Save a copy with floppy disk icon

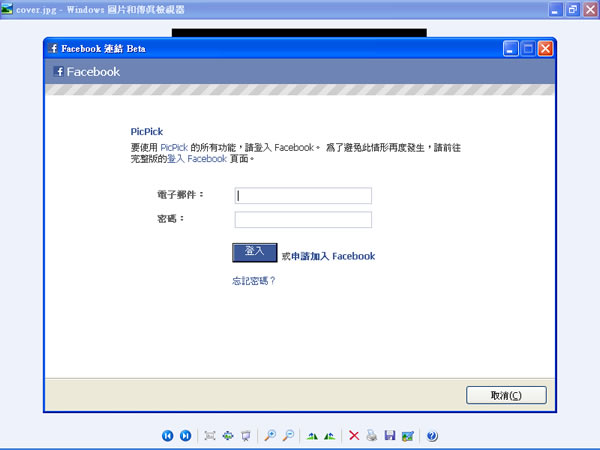(390, 435)
